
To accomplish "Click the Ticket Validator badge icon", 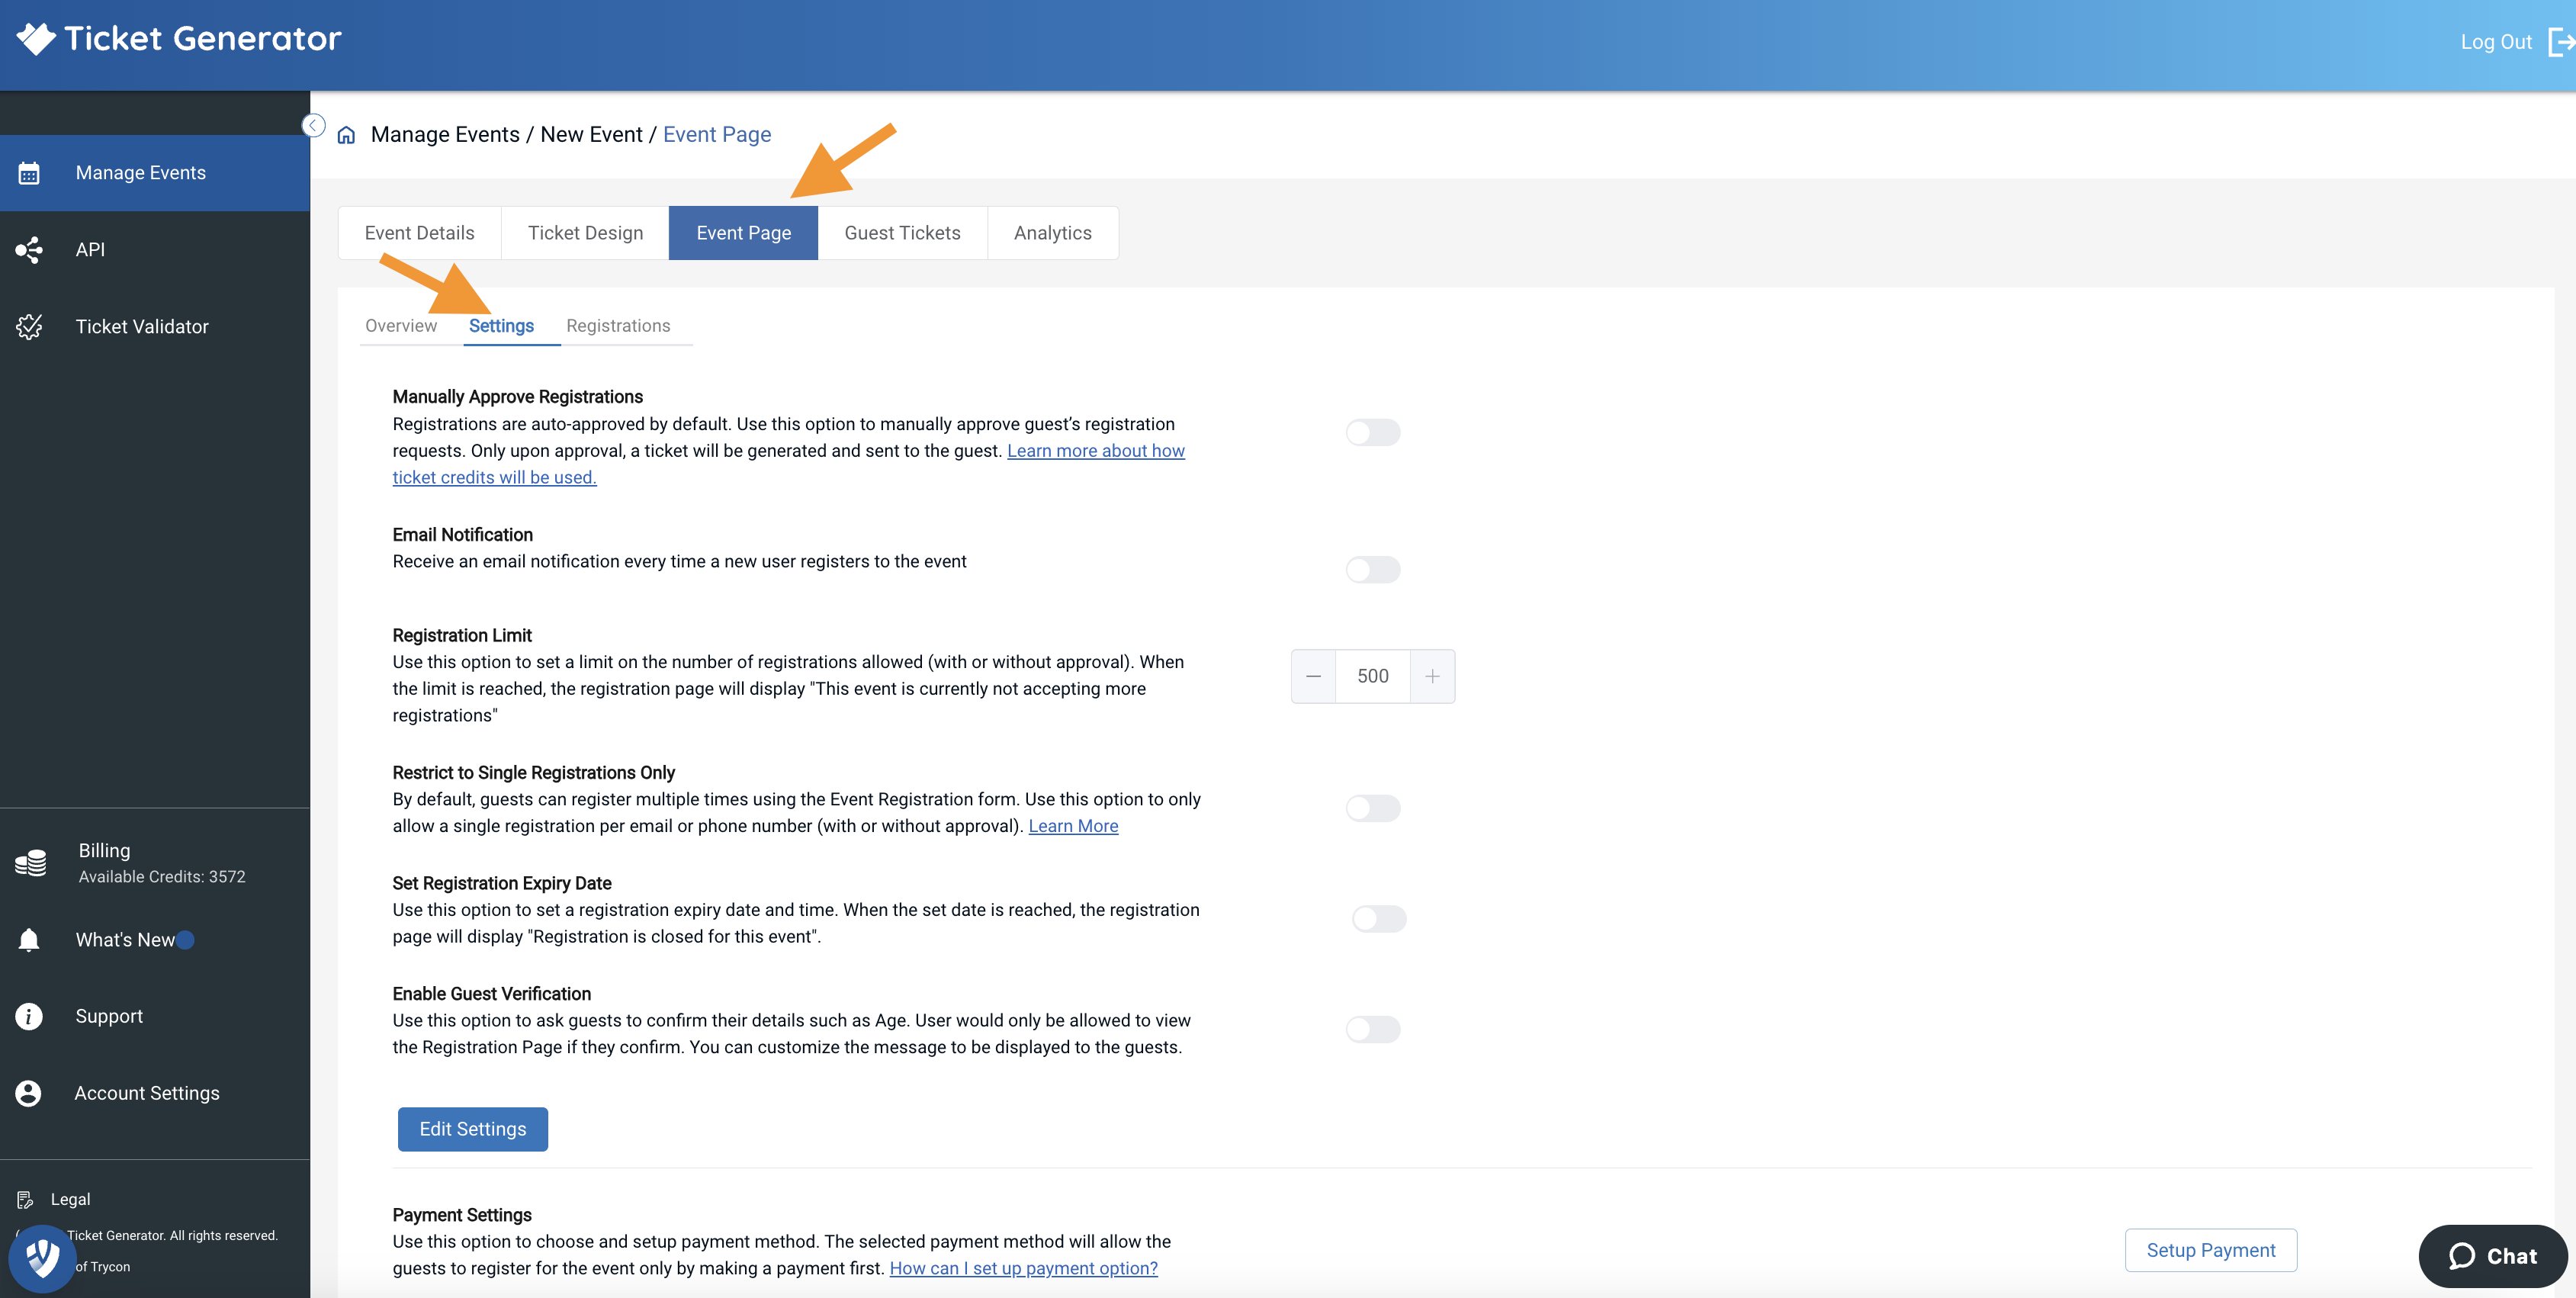I will pos(29,327).
